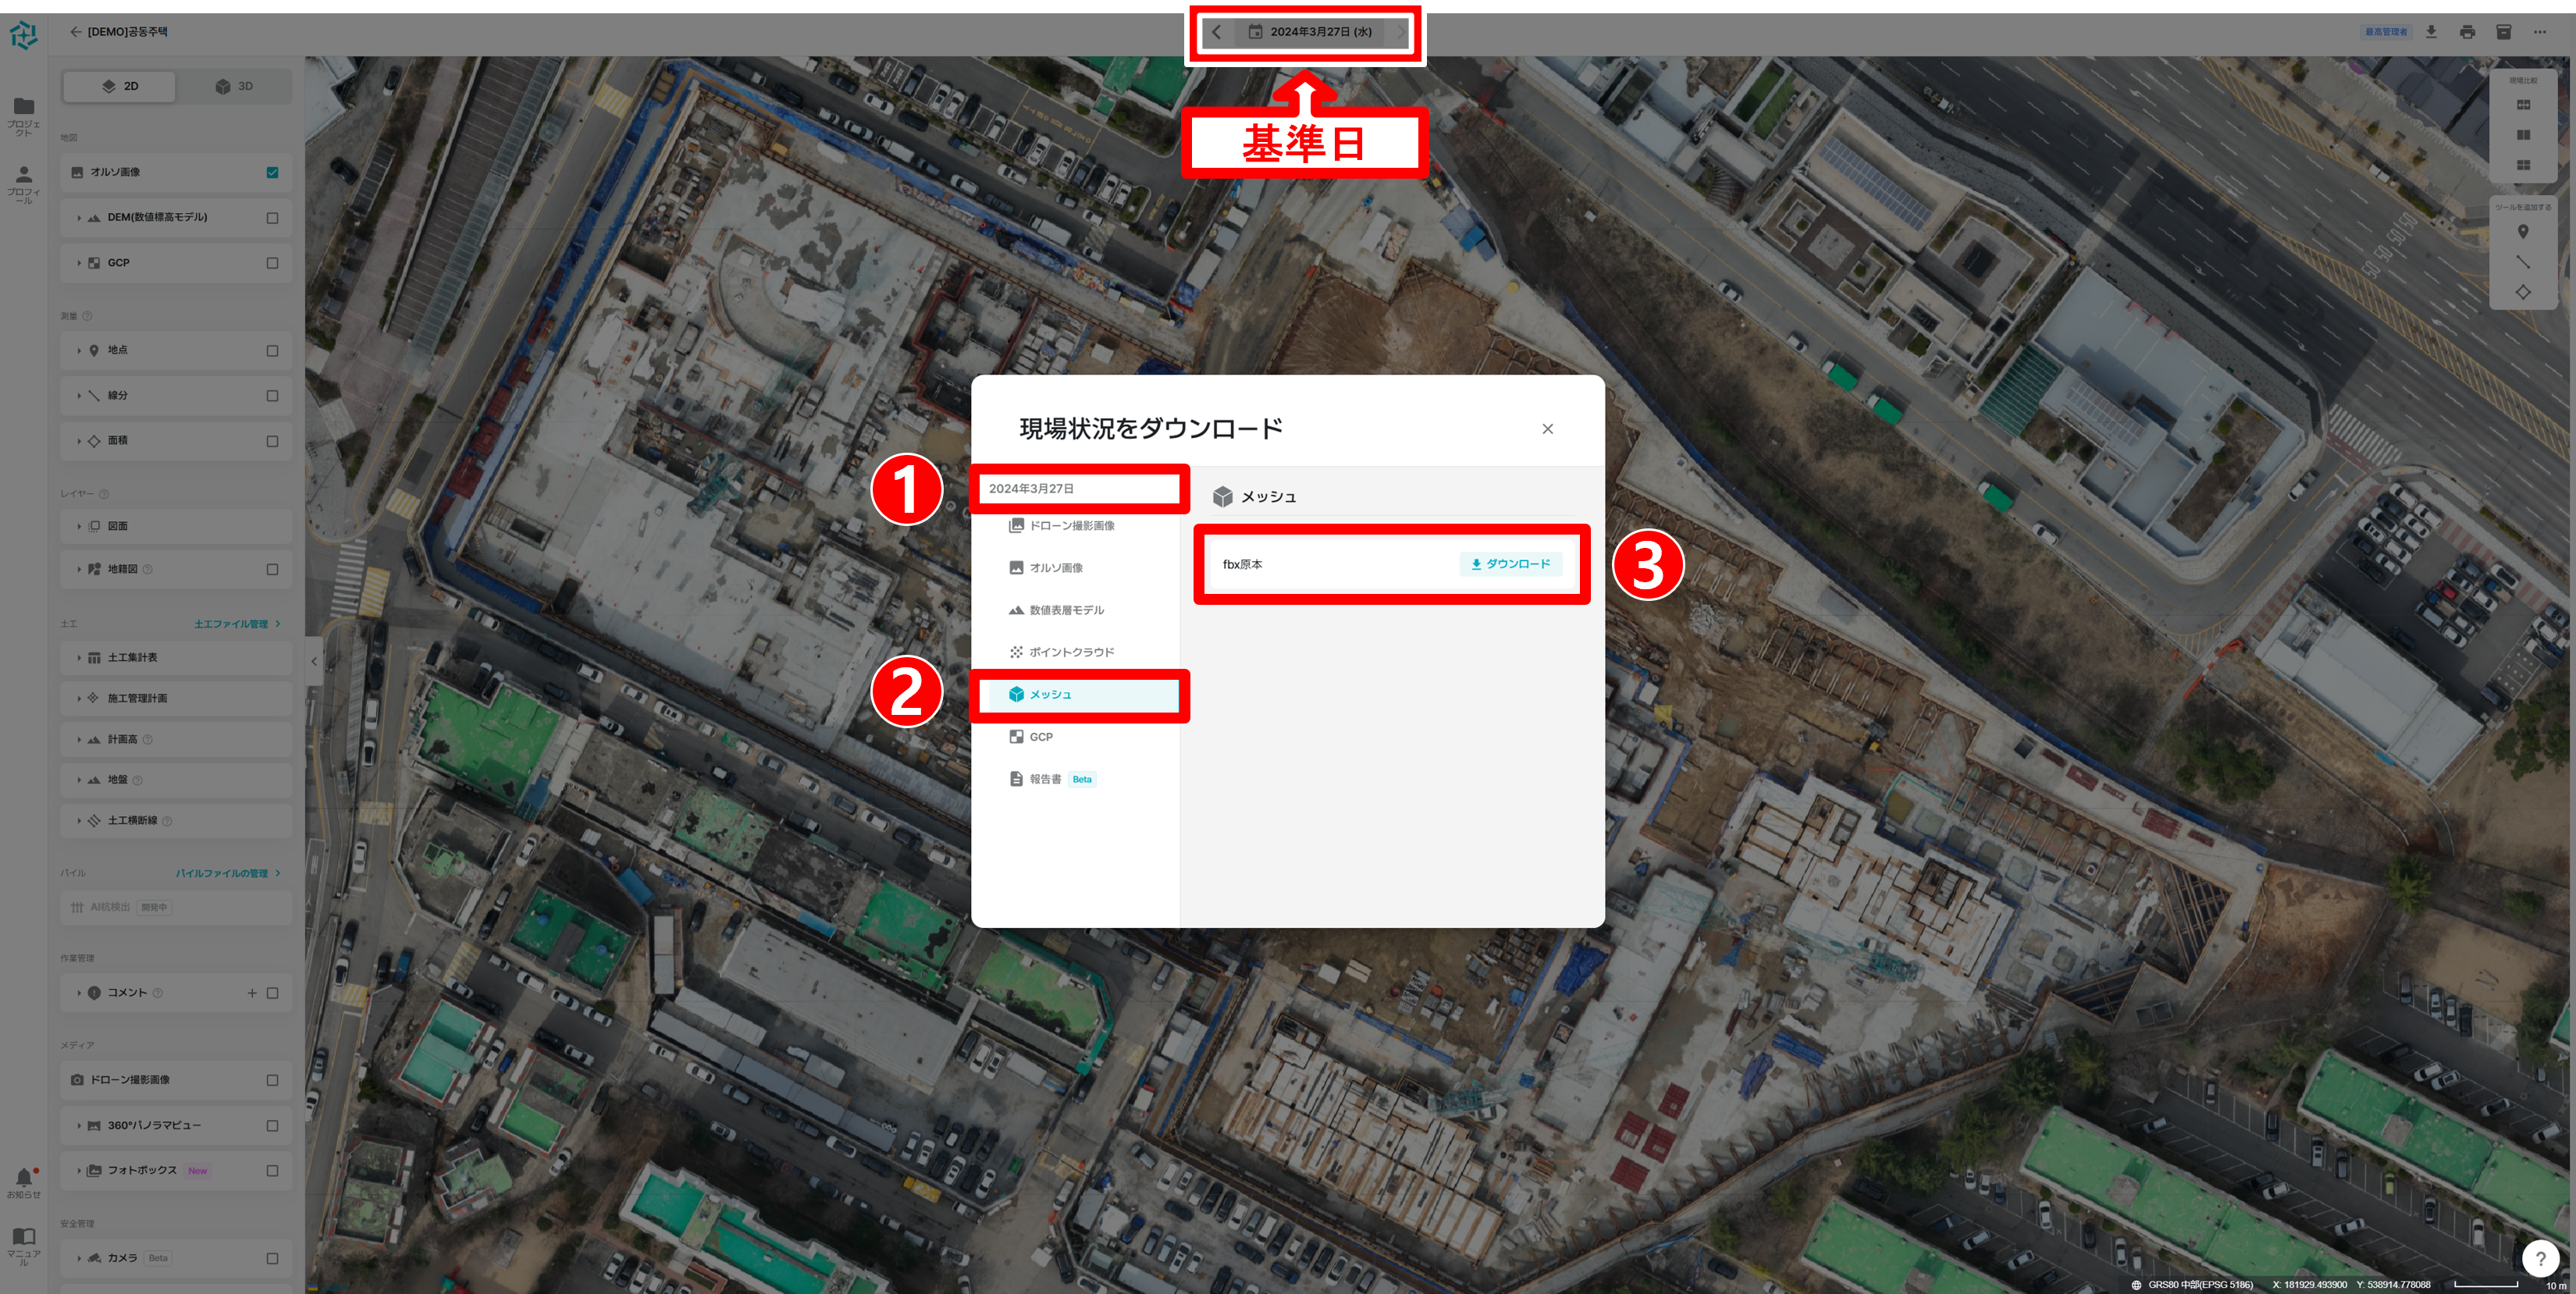Collapse the left sidebar panel handle
2576x1294 pixels.
pos(314,661)
